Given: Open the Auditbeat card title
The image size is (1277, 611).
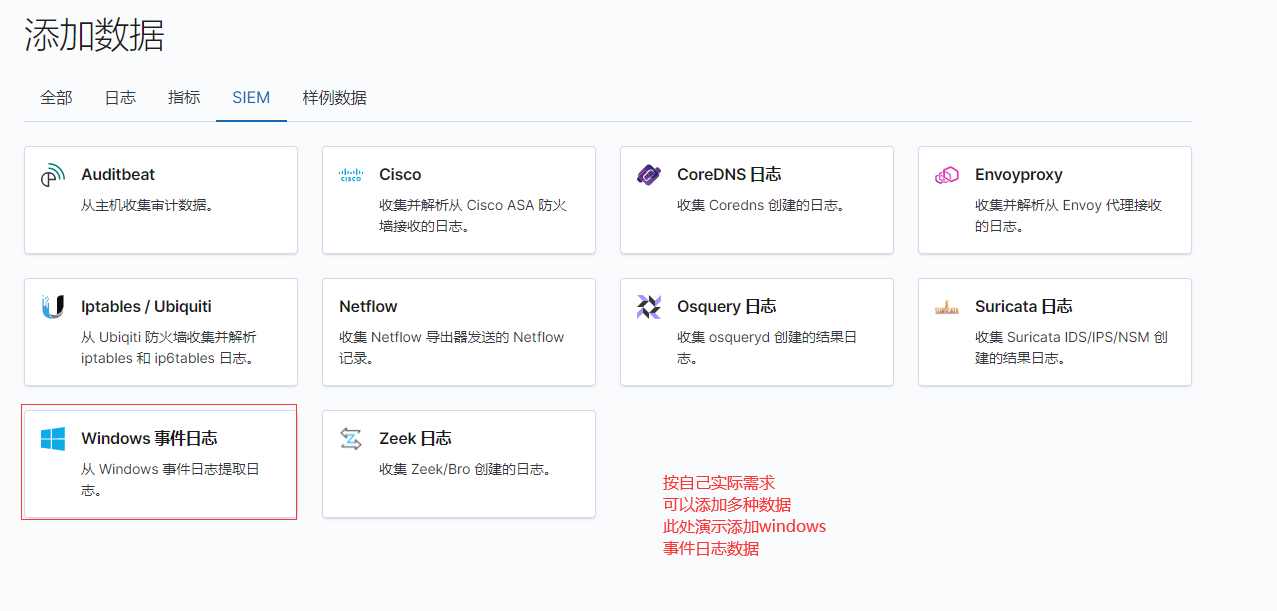Looking at the screenshot, I should coord(118,175).
